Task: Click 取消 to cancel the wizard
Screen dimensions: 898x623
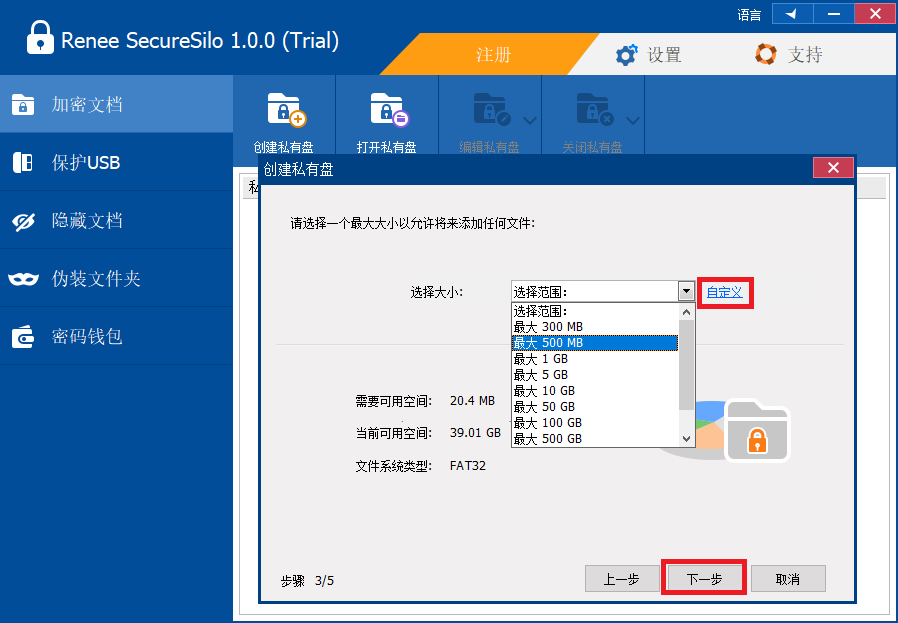Action: [x=788, y=579]
